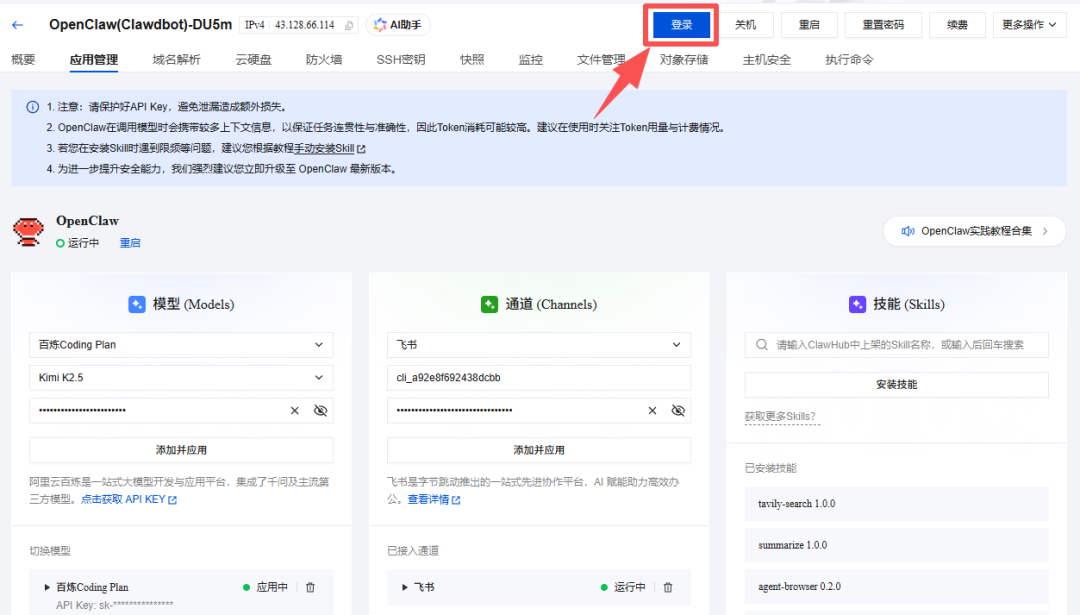Click the back arrow beside the instance name
This screenshot has width=1080, height=615.
[x=18, y=25]
